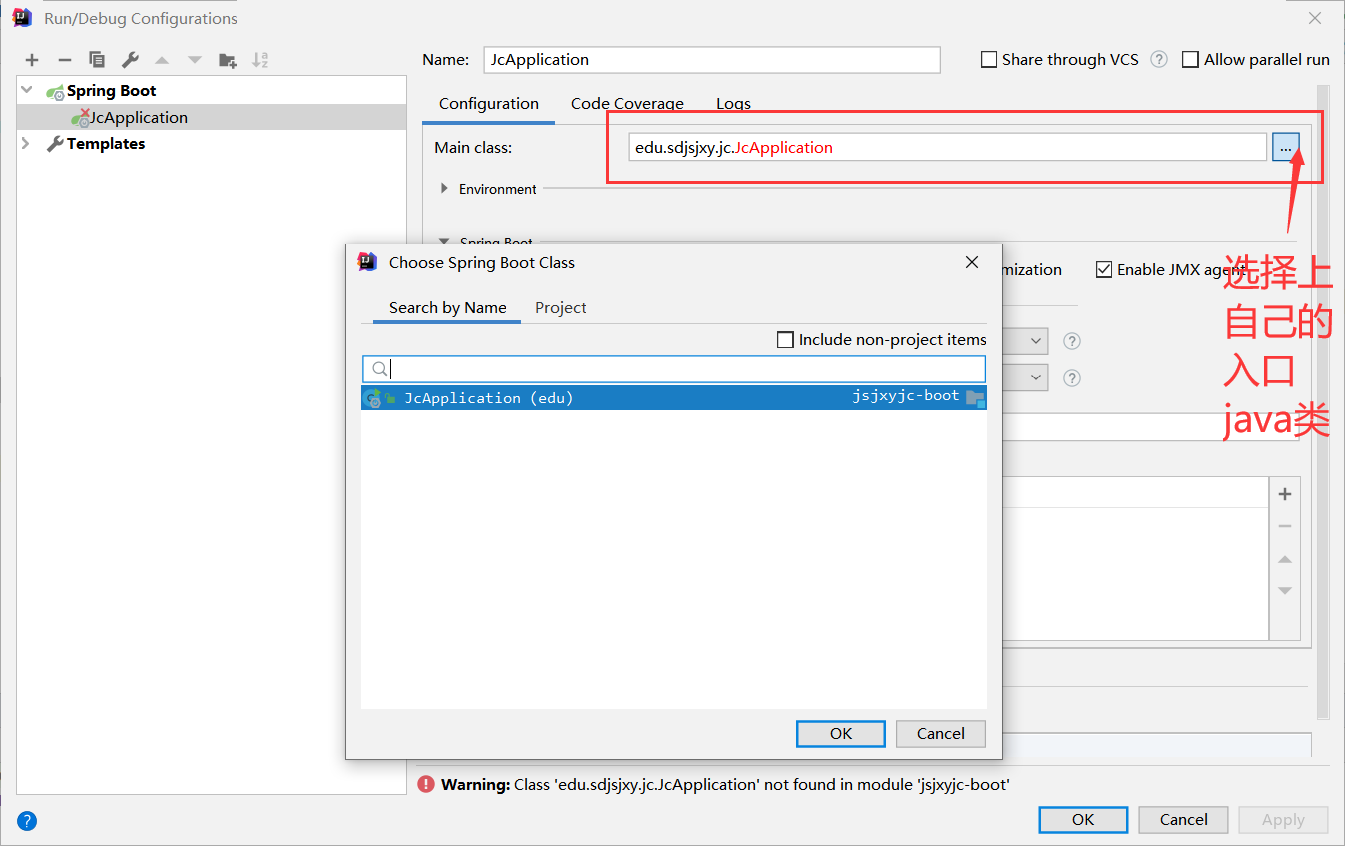Browse for main class with ellipsis button
The height and width of the screenshot is (846, 1345).
1285,148
